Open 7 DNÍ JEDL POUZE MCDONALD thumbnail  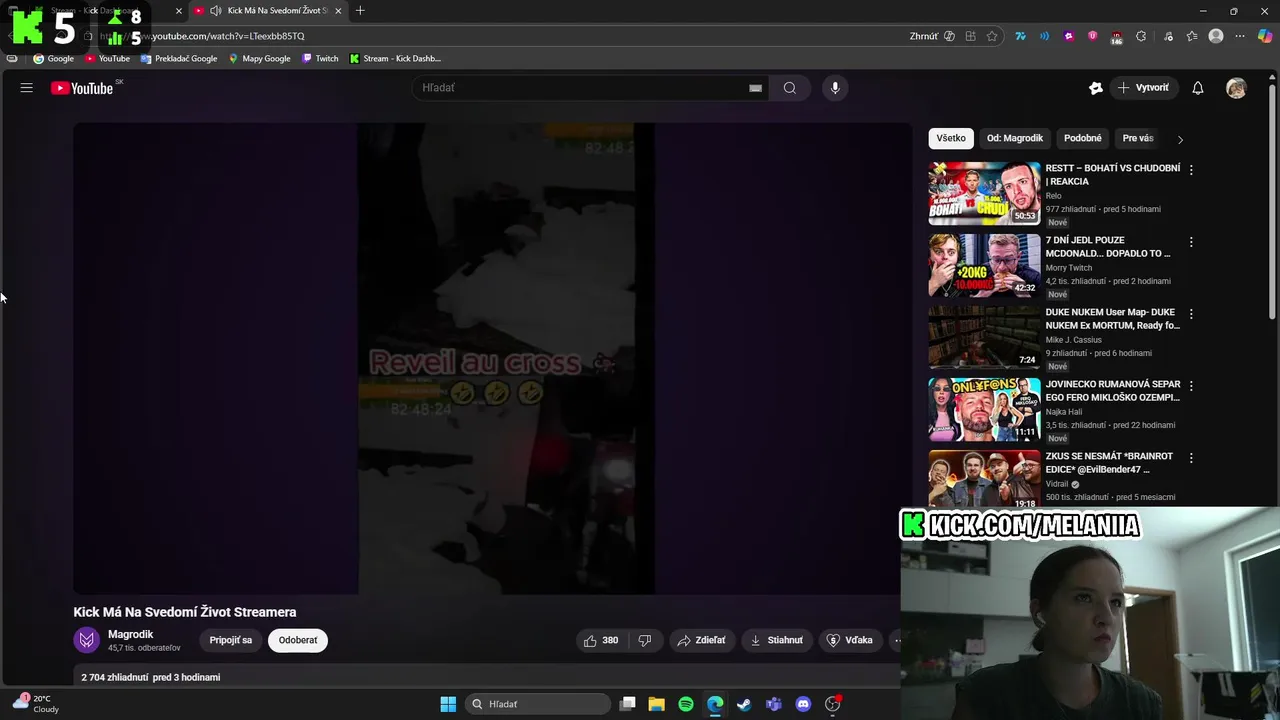(x=984, y=265)
